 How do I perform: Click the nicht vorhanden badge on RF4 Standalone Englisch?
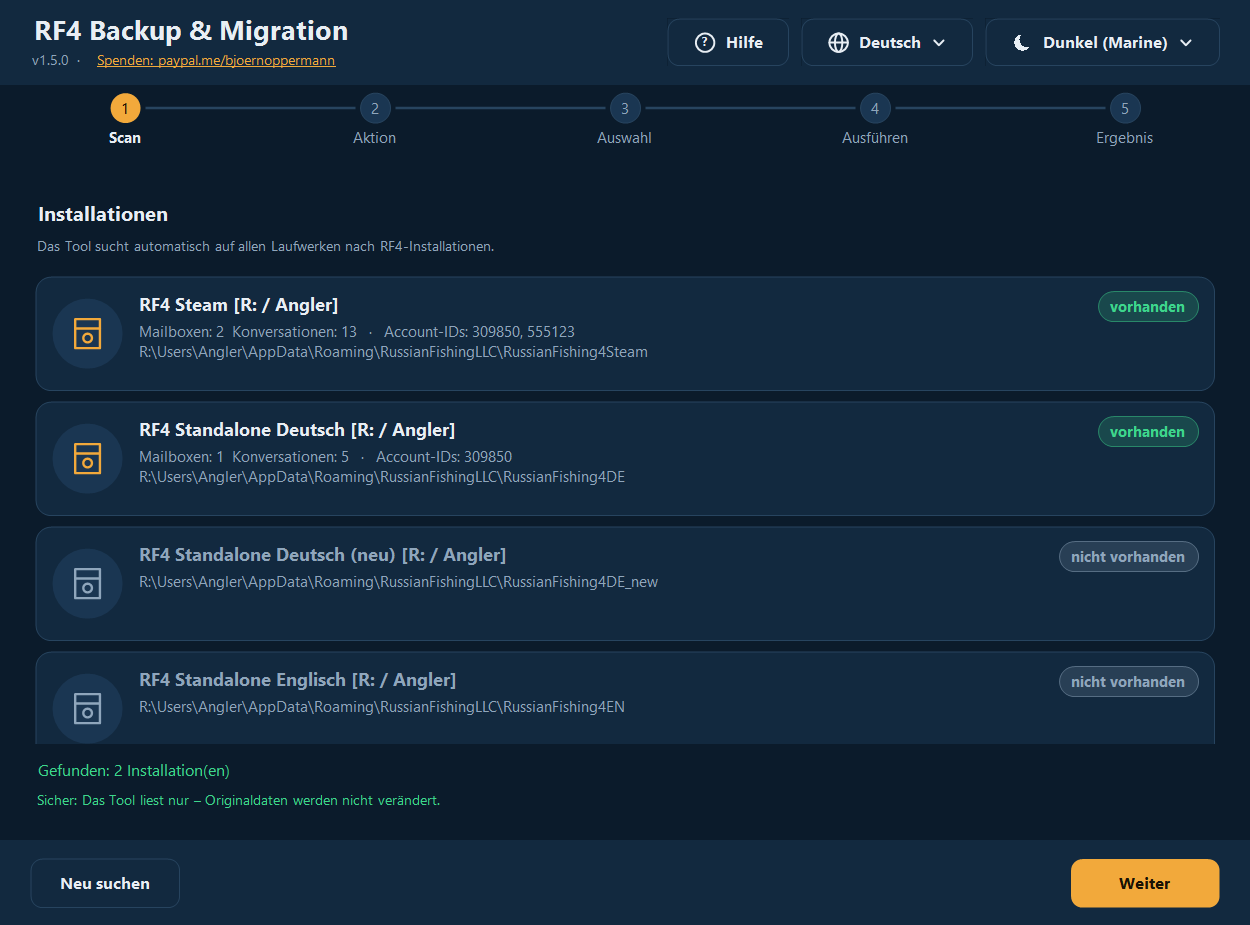(x=1128, y=682)
